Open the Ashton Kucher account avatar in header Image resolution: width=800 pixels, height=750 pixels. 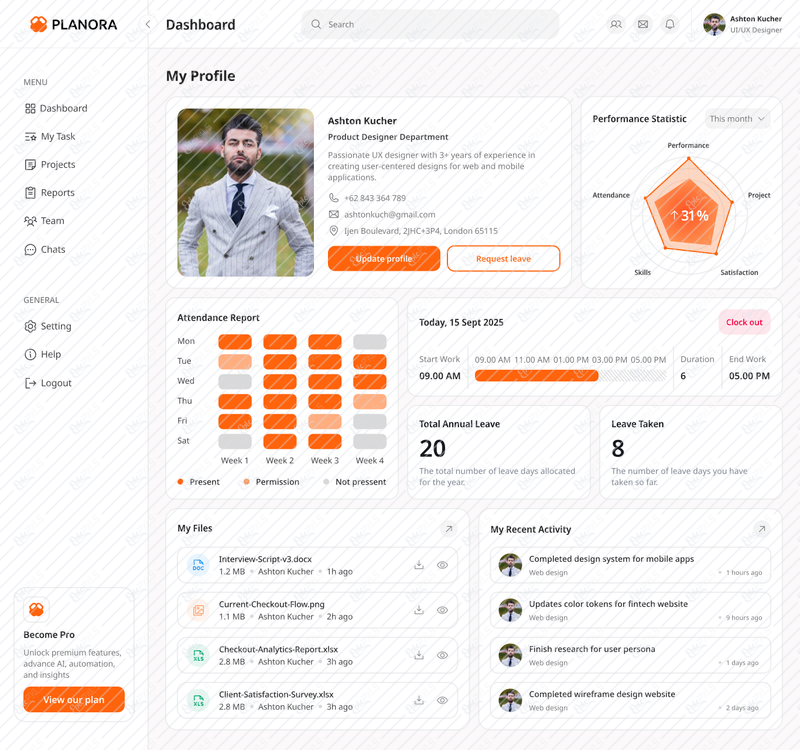714,24
